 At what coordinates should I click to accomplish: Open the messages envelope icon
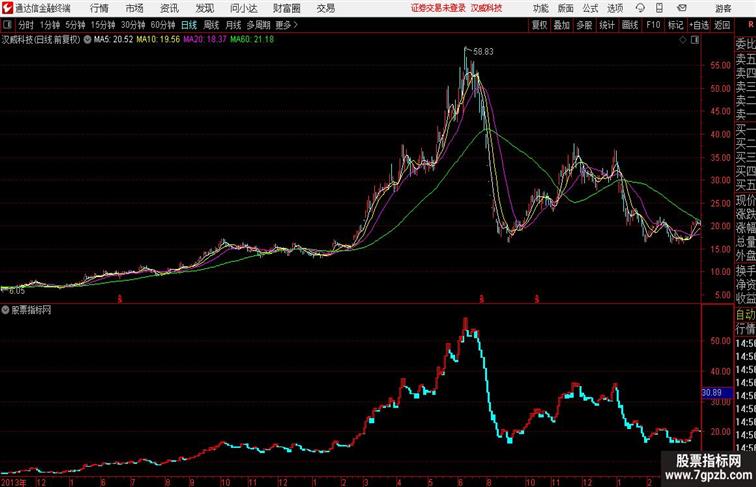(x=682, y=8)
